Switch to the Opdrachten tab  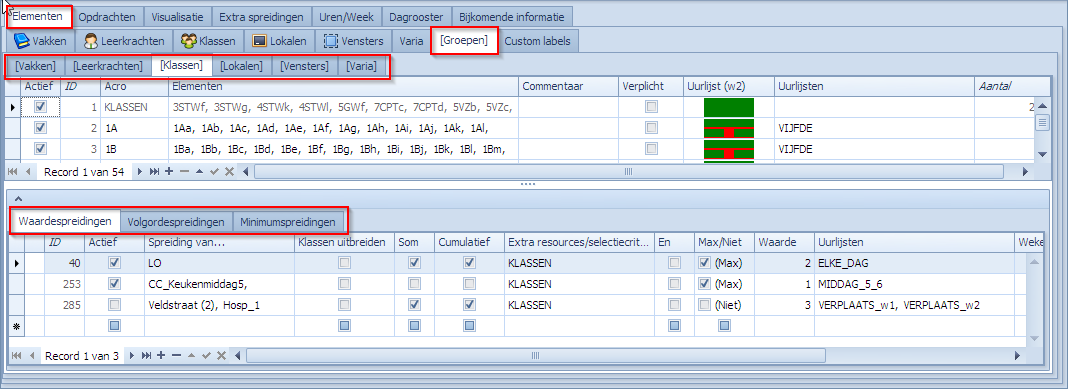108,16
